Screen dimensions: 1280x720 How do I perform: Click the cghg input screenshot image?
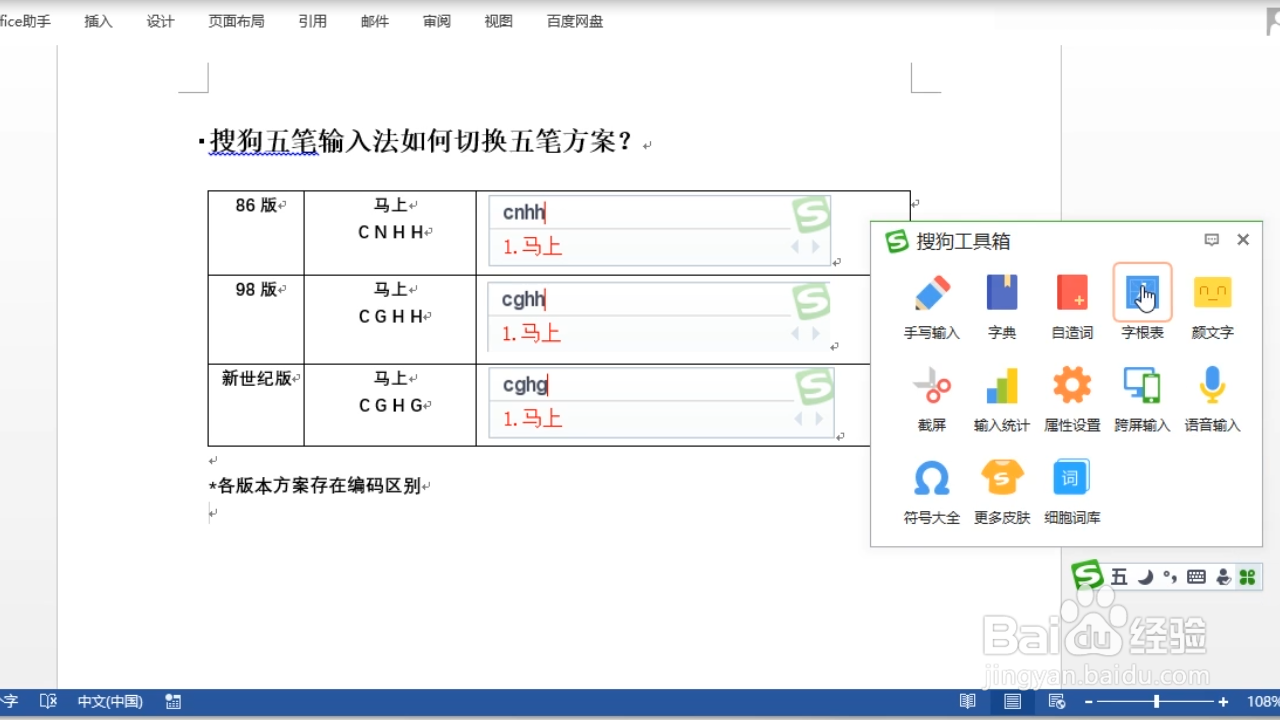[x=661, y=403]
